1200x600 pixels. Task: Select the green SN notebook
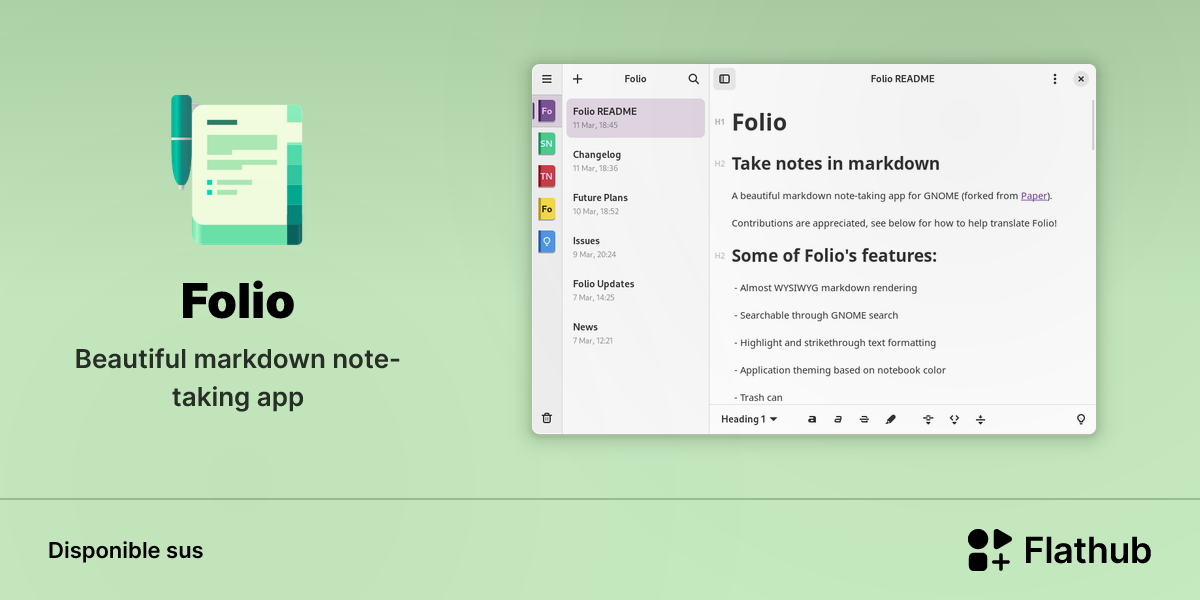pyautogui.click(x=546, y=144)
